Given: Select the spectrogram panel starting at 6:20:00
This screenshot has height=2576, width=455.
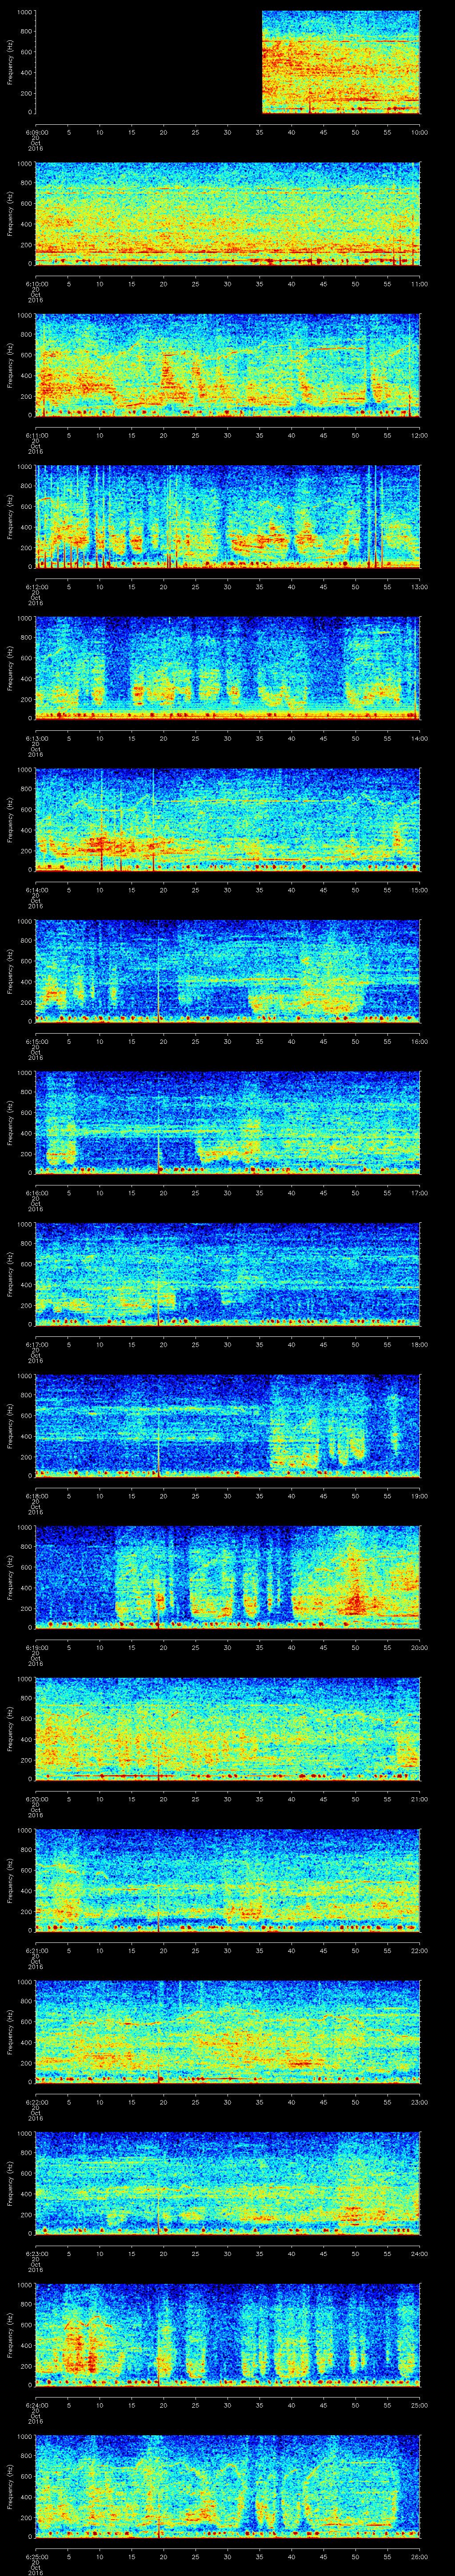Looking at the screenshot, I should [228, 1729].
